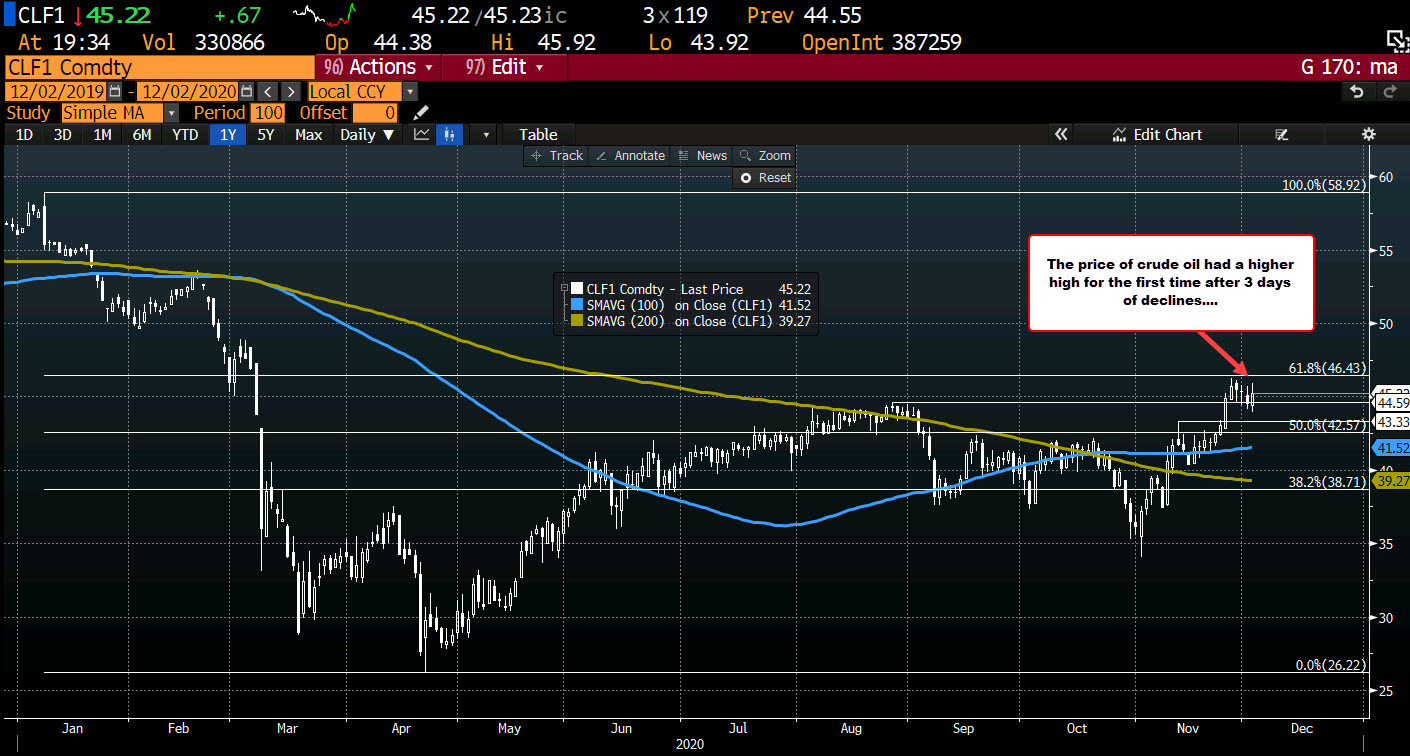The width and height of the screenshot is (1410, 756).
Task: Click the pencil edit study icon
Action: tap(421, 113)
